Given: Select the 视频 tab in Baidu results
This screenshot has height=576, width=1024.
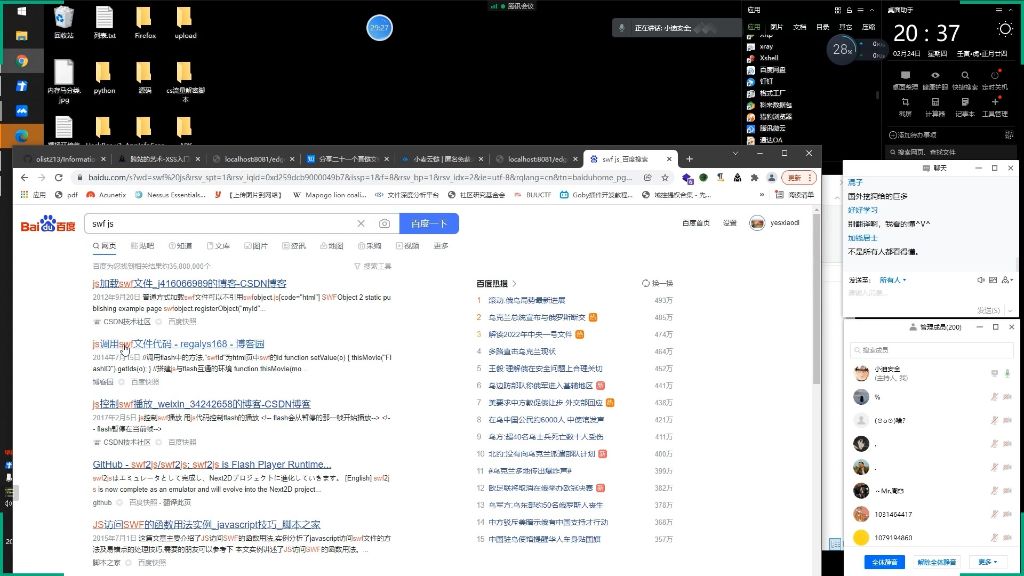Looking at the screenshot, I should (x=408, y=246).
